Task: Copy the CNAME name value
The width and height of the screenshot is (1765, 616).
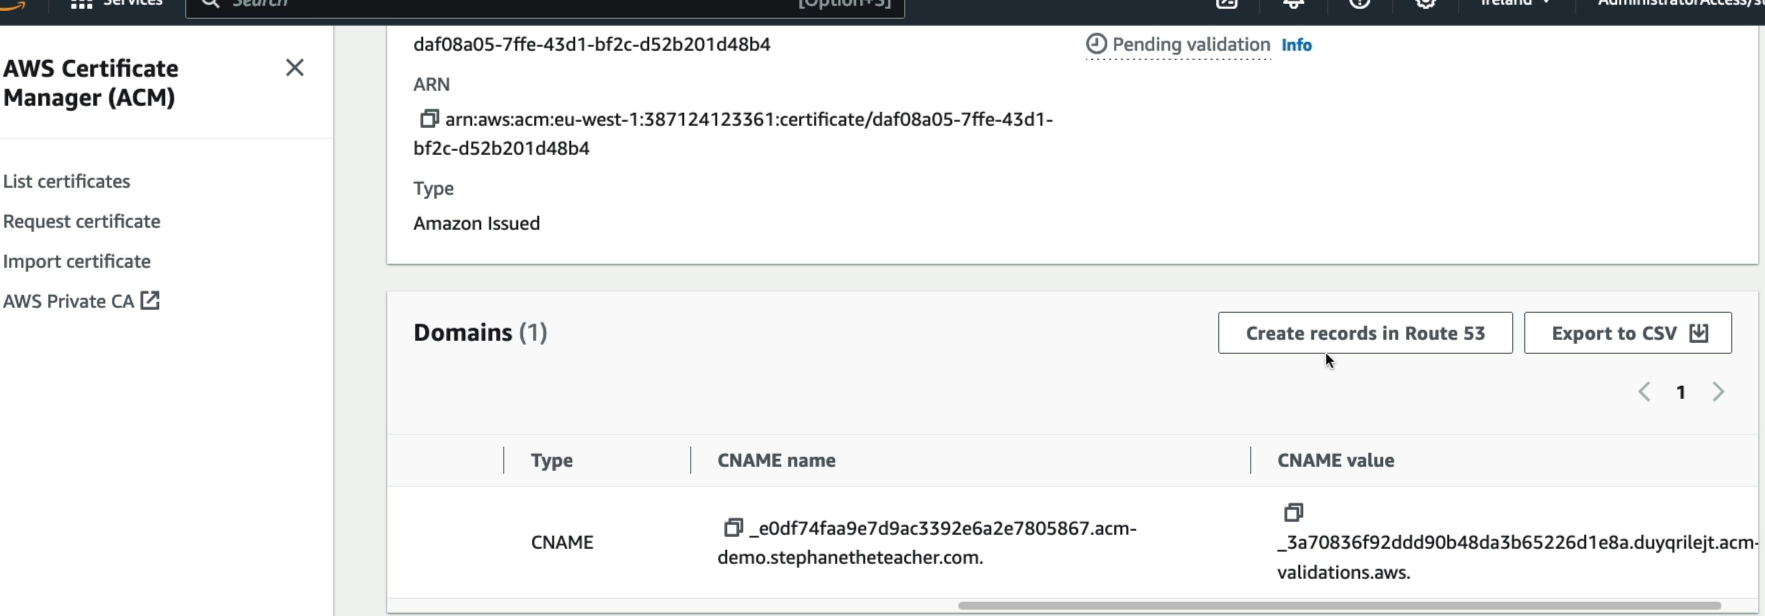Action: [x=733, y=527]
